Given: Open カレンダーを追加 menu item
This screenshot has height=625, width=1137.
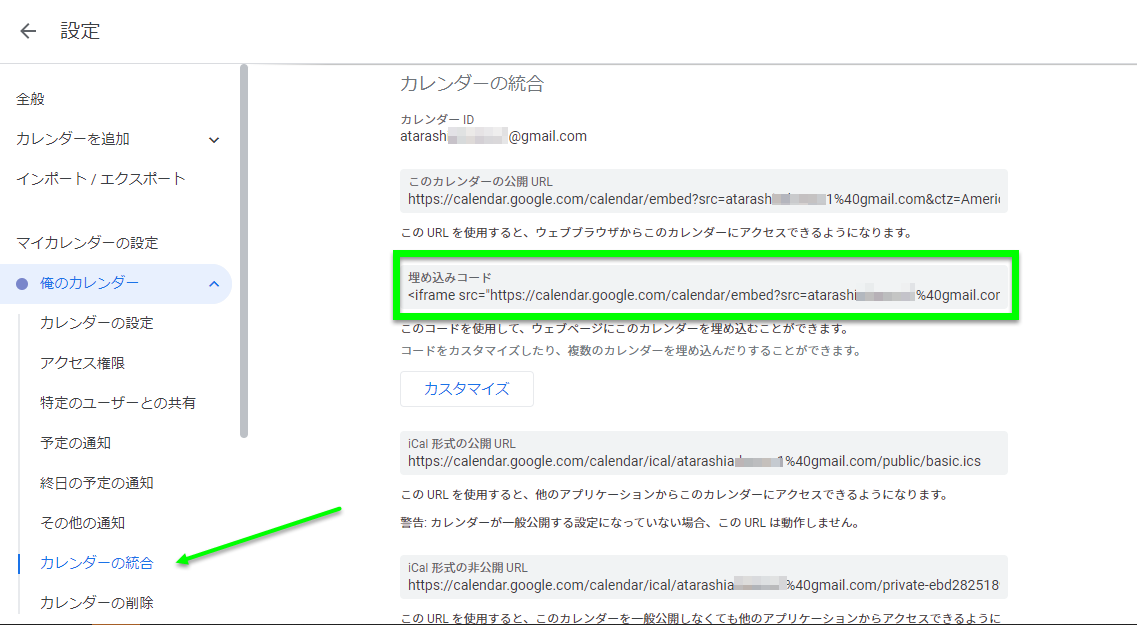Looking at the screenshot, I should pyautogui.click(x=73, y=139).
